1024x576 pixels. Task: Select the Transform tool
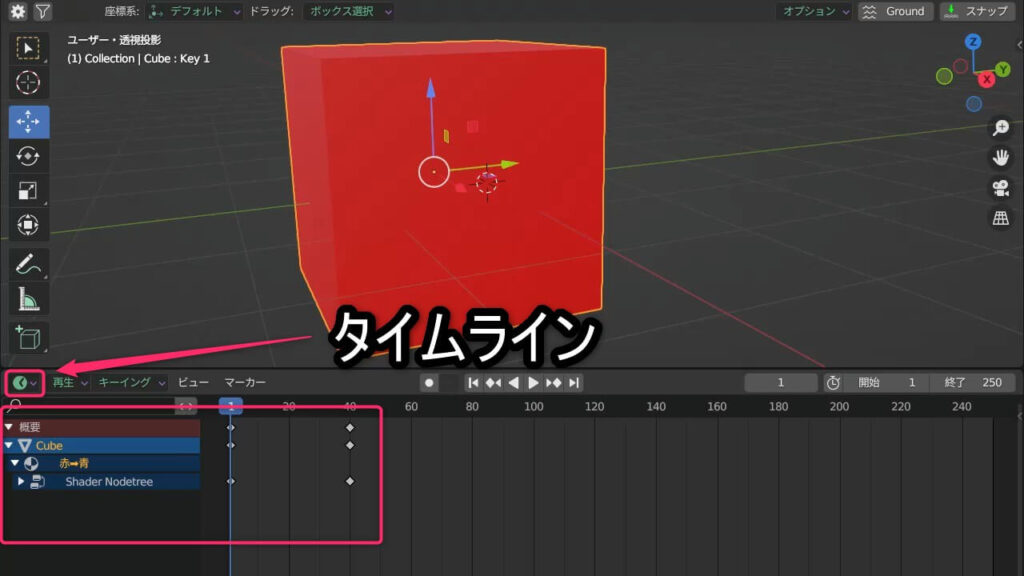(x=28, y=225)
